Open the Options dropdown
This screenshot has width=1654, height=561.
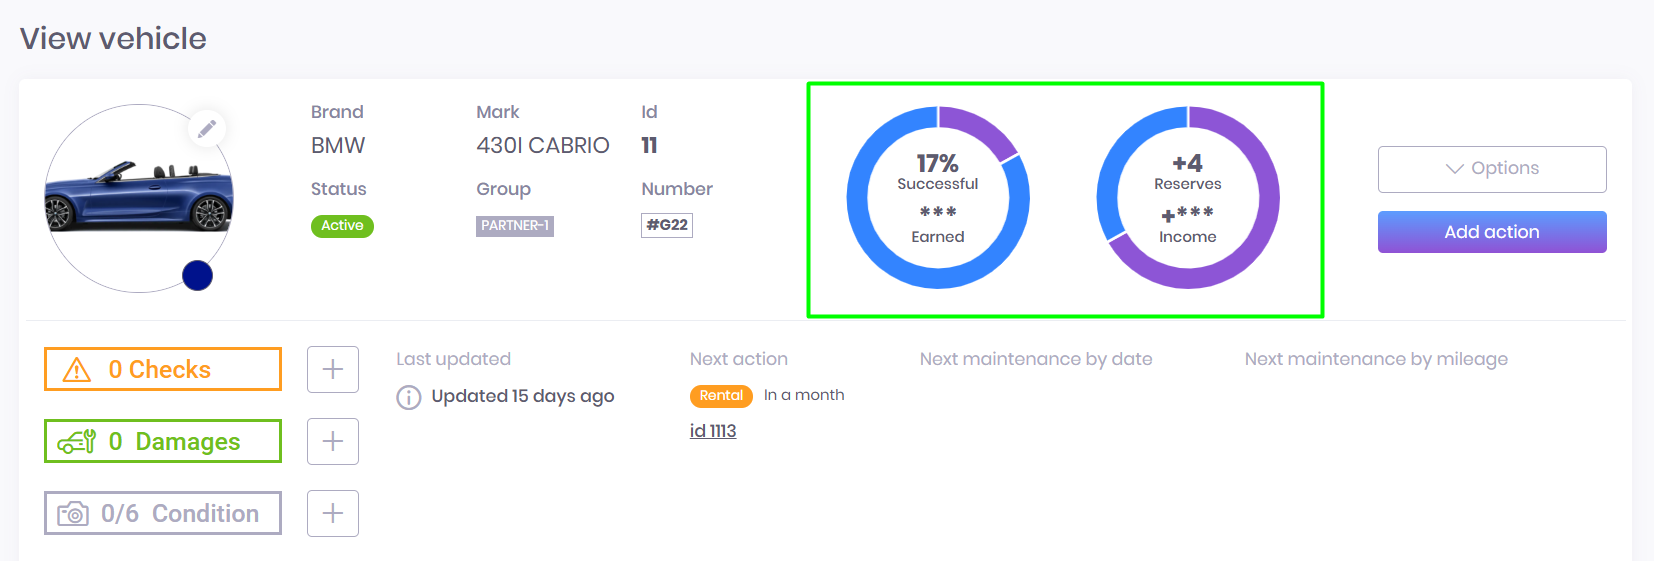click(1491, 169)
